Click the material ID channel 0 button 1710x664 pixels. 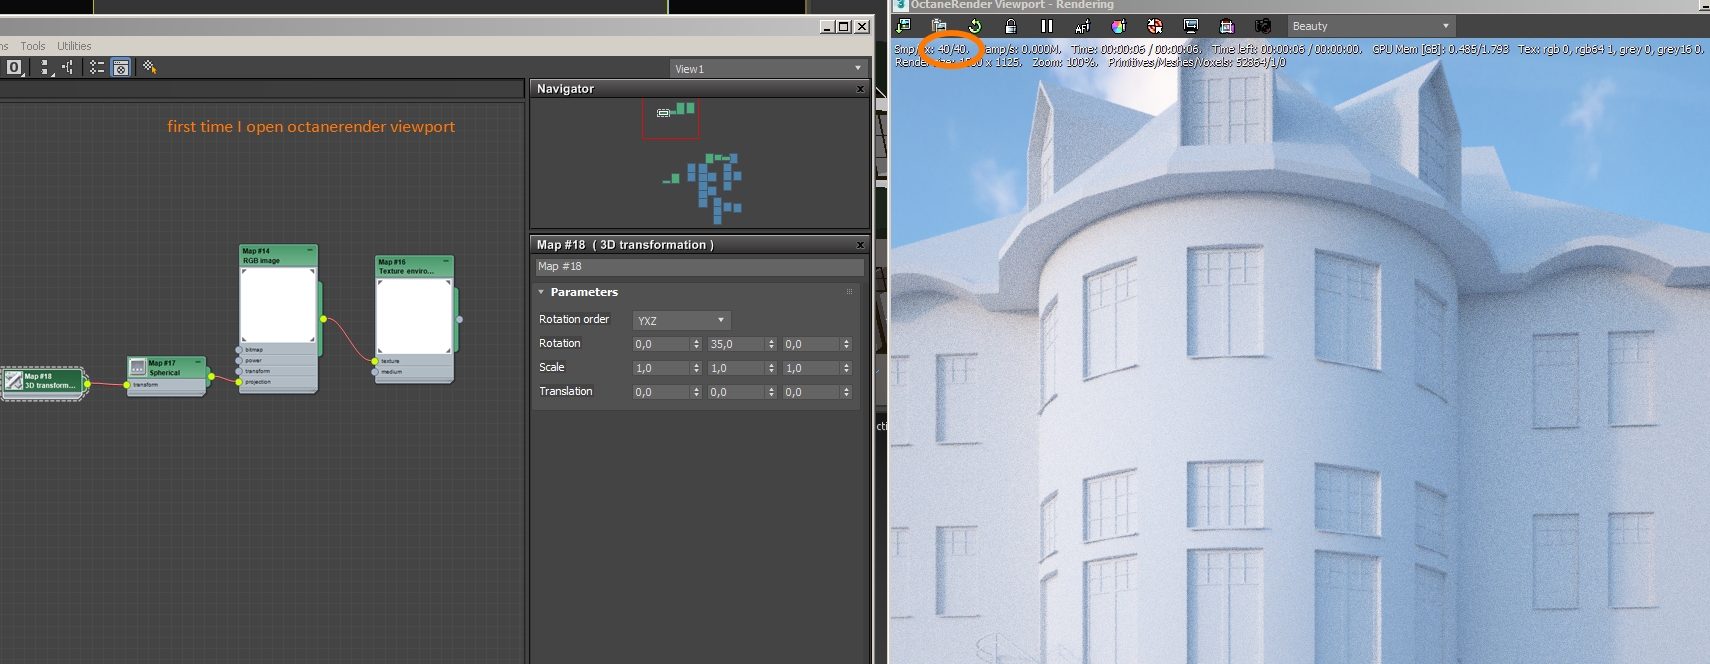pos(14,67)
